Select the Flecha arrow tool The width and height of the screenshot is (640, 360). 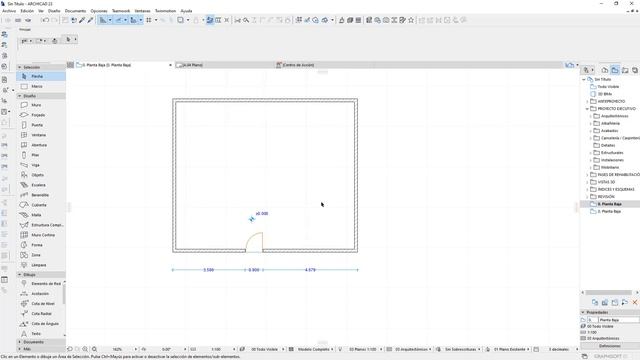point(41,76)
